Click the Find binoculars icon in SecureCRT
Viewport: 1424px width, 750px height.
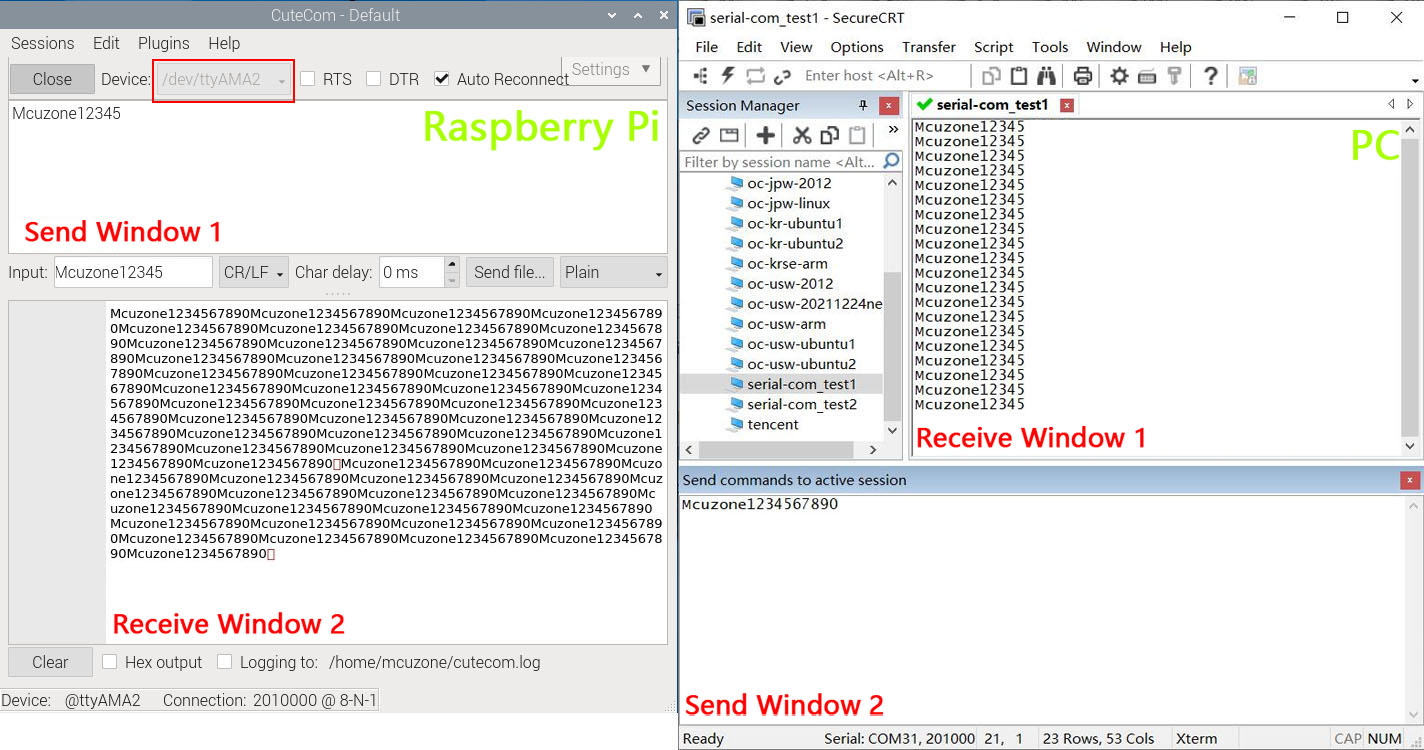click(x=1046, y=76)
